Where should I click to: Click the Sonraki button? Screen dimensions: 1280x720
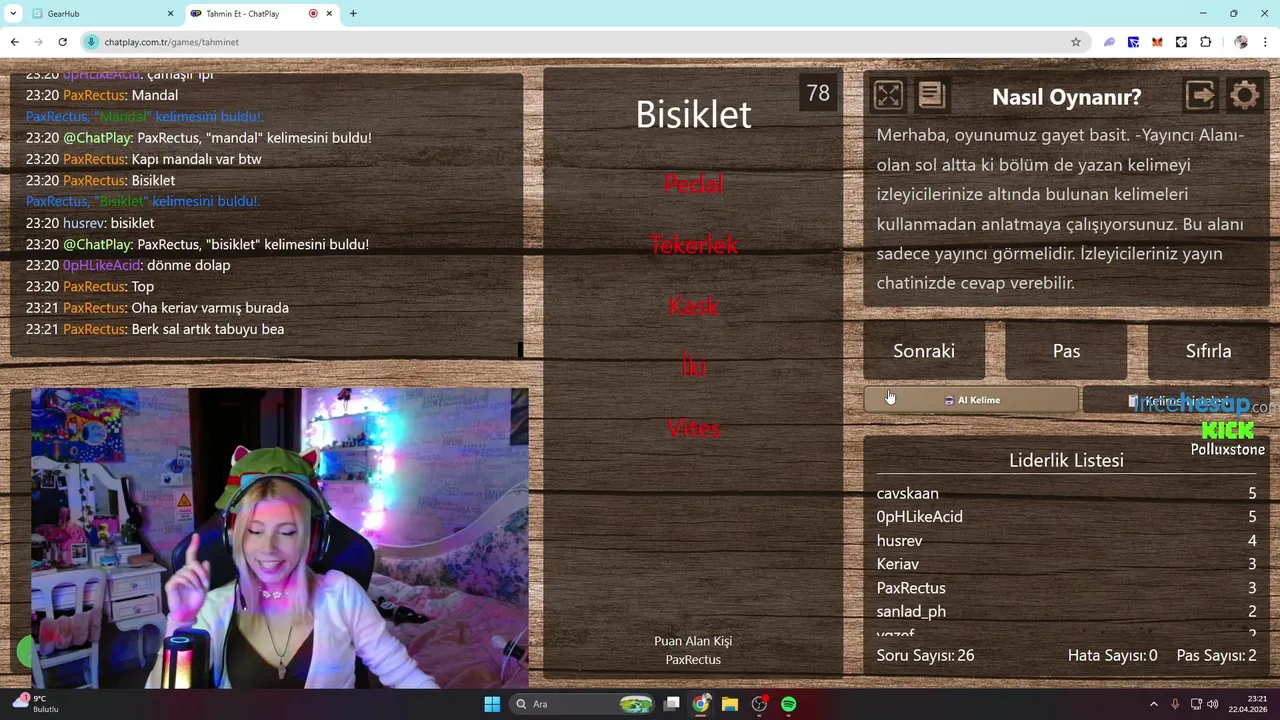point(924,351)
